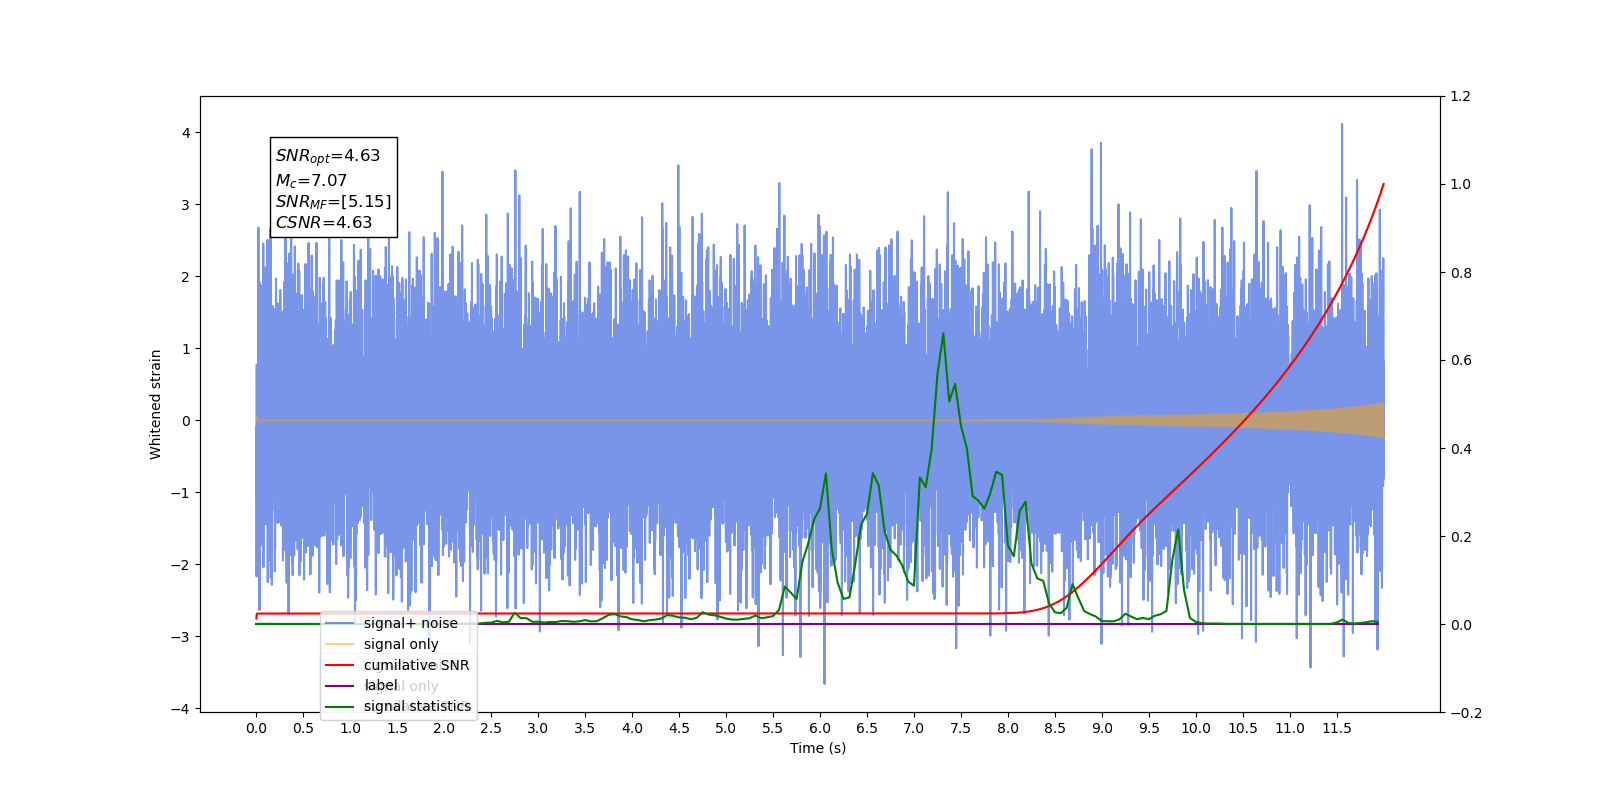
Task: Click the −4 tick on strain axis
Action: [181, 709]
